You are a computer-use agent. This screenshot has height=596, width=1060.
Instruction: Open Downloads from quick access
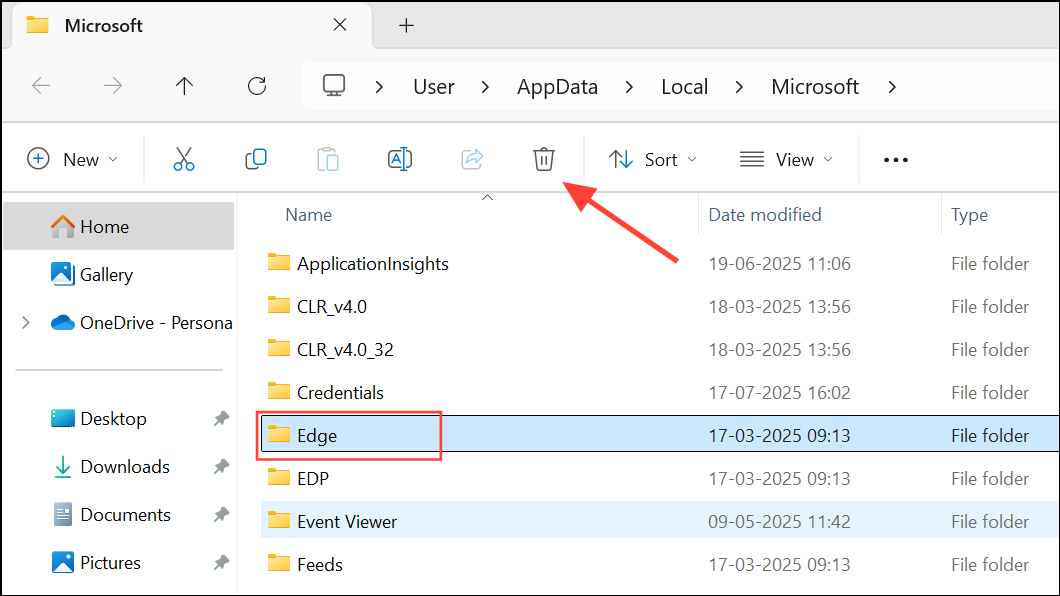coord(124,466)
